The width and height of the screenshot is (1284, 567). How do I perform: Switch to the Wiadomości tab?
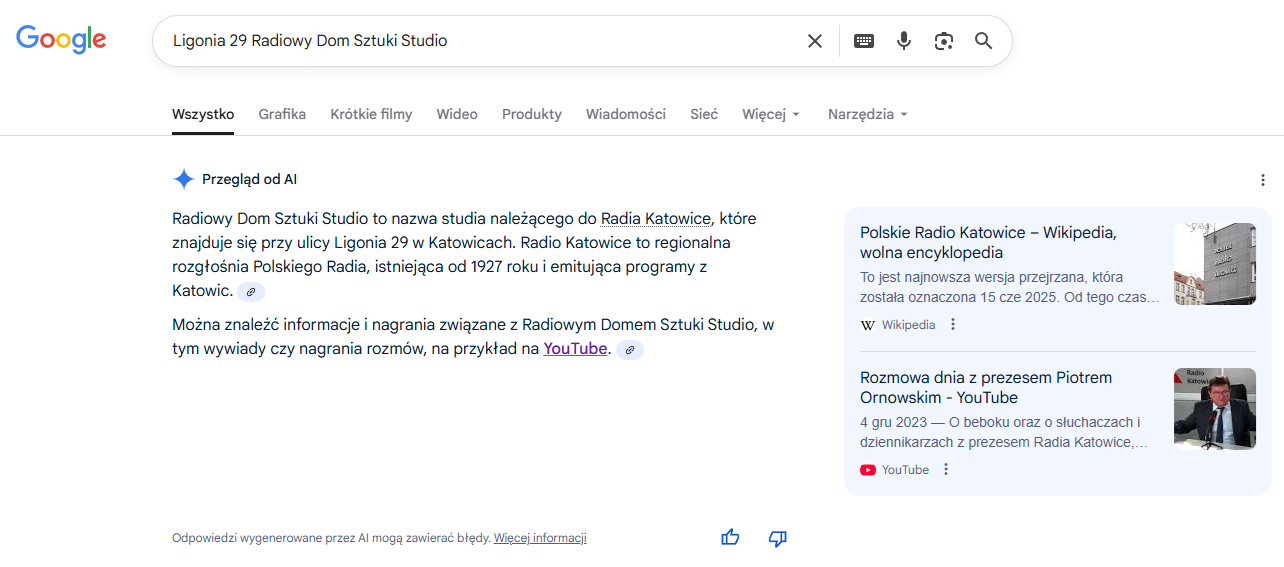click(x=625, y=114)
